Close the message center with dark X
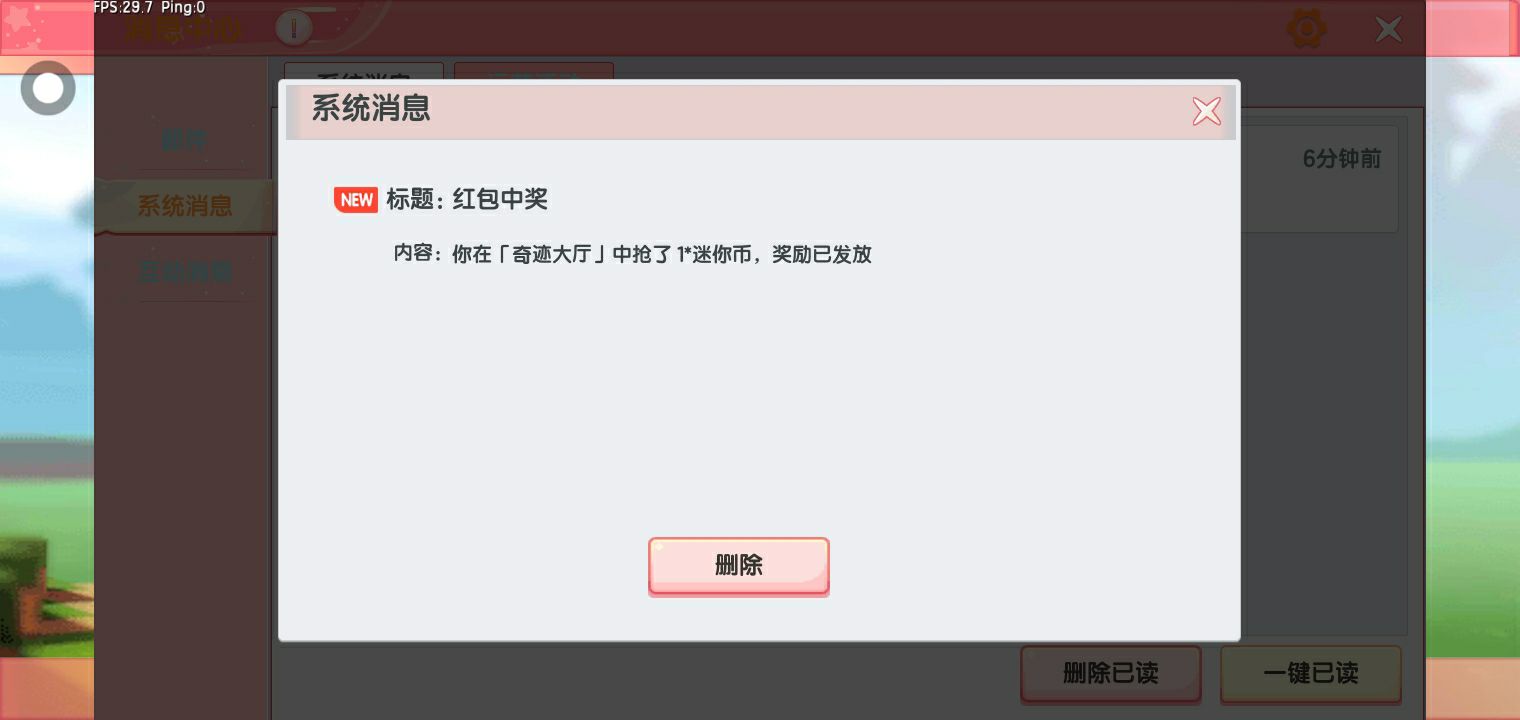Image resolution: width=1520 pixels, height=720 pixels. point(1389,29)
